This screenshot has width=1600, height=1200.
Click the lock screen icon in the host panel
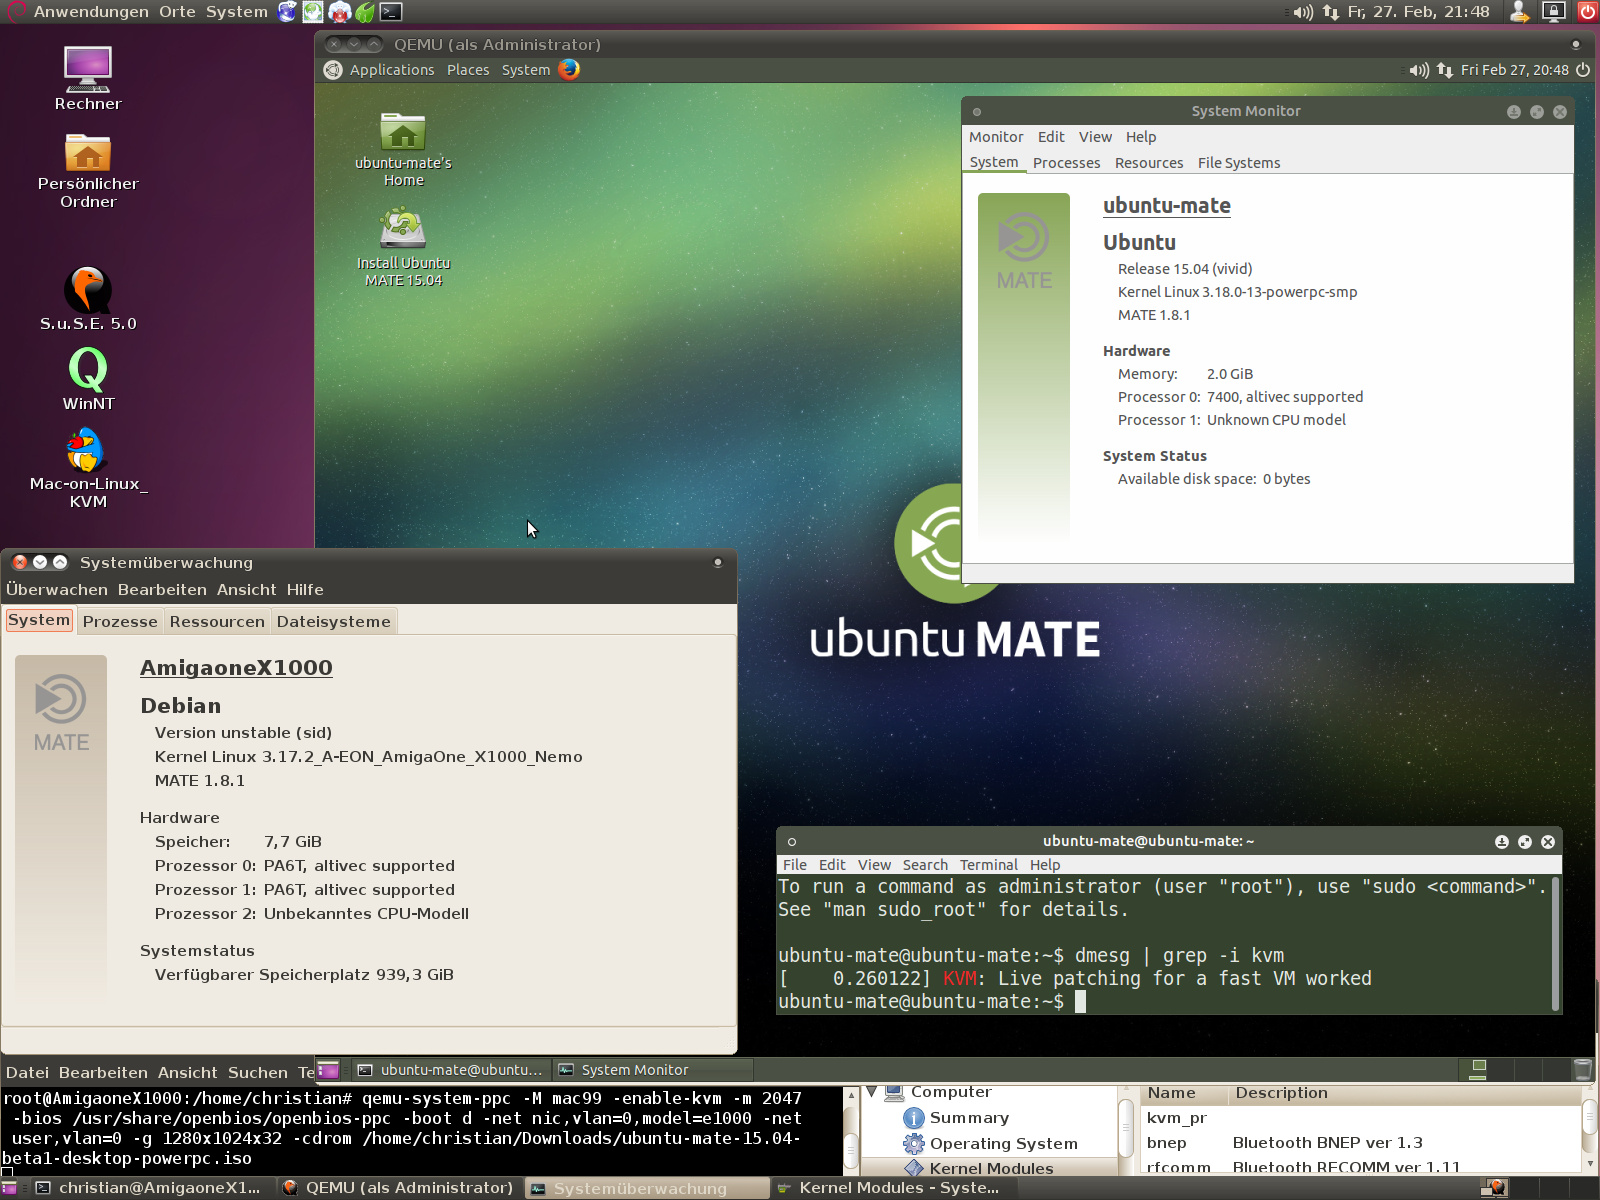1553,12
